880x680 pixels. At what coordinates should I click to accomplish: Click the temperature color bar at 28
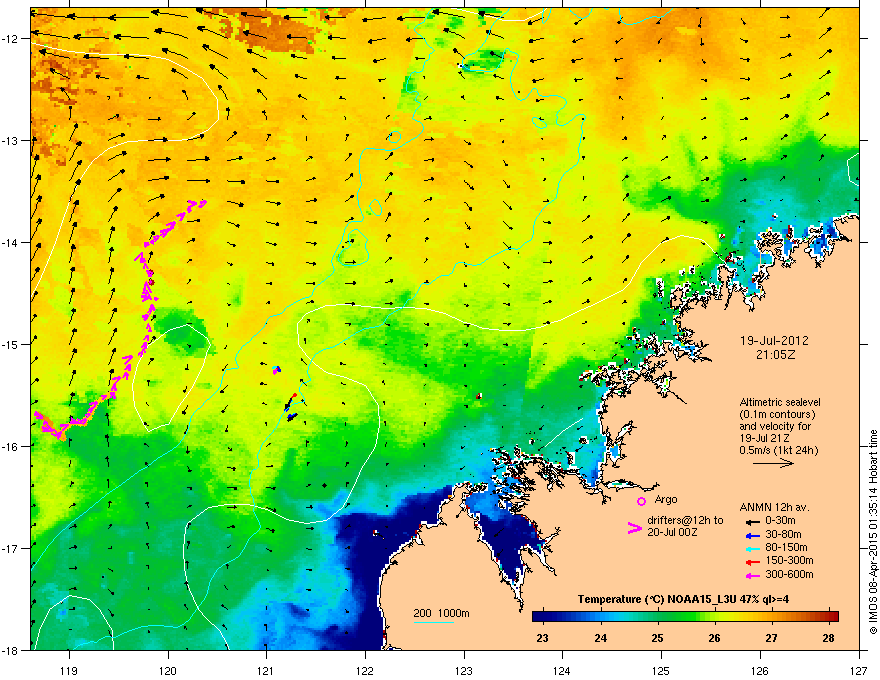tap(828, 617)
